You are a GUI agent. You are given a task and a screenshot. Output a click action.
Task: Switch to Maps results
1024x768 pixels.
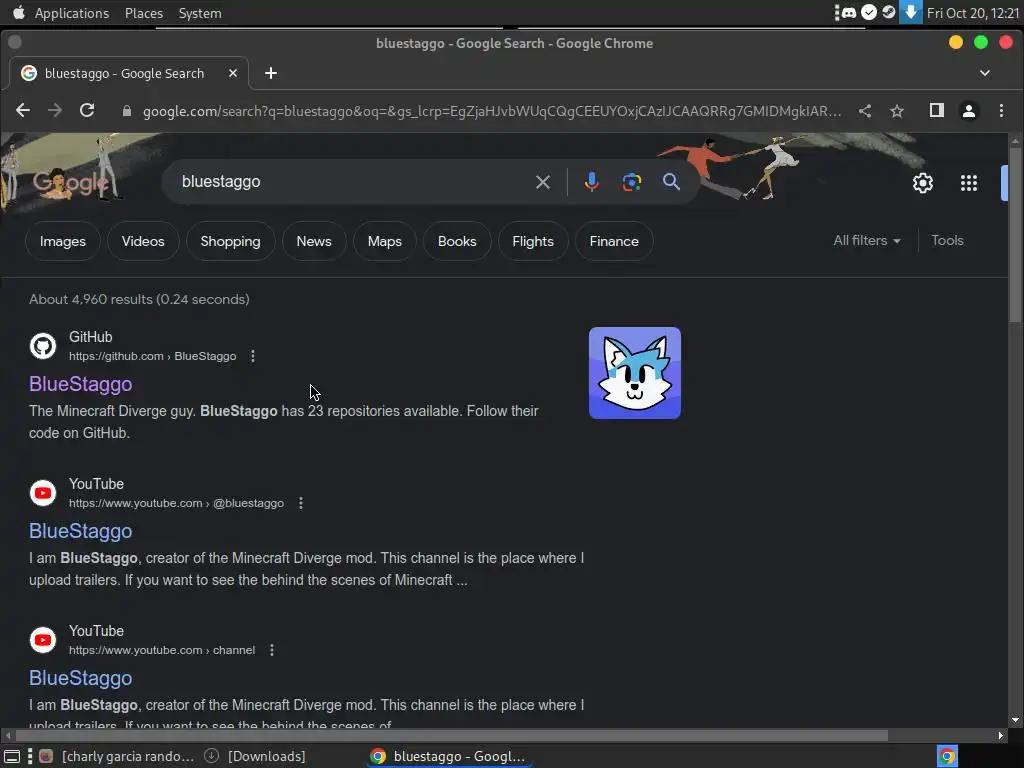(x=385, y=241)
